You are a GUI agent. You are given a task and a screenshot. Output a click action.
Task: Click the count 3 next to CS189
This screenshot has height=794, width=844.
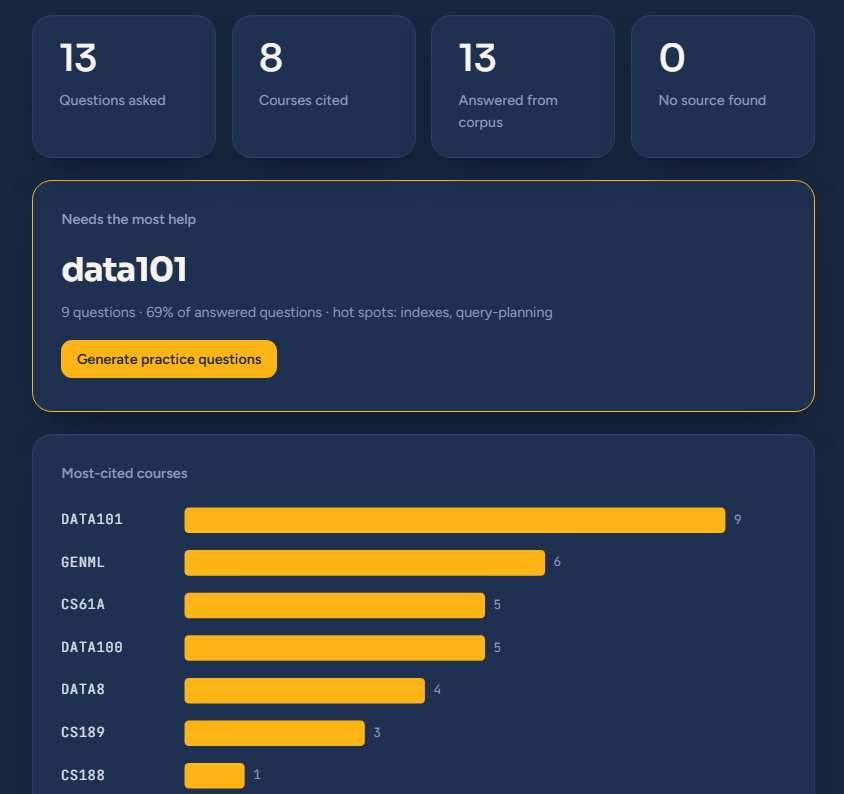(x=377, y=732)
